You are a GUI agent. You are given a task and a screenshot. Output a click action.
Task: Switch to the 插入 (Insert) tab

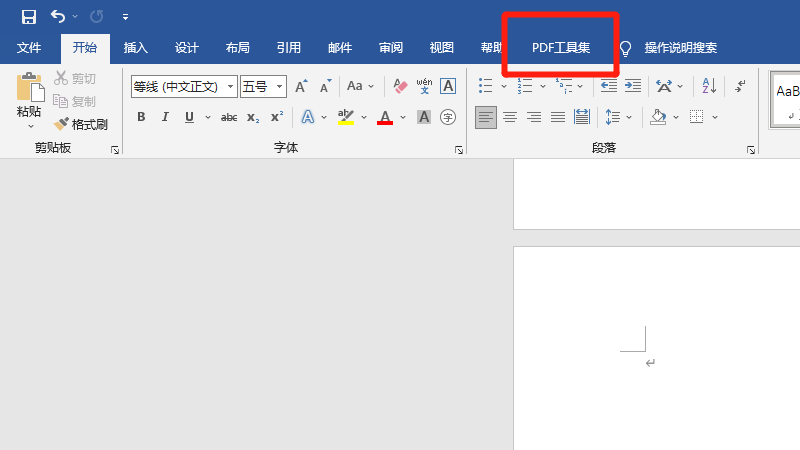136,48
